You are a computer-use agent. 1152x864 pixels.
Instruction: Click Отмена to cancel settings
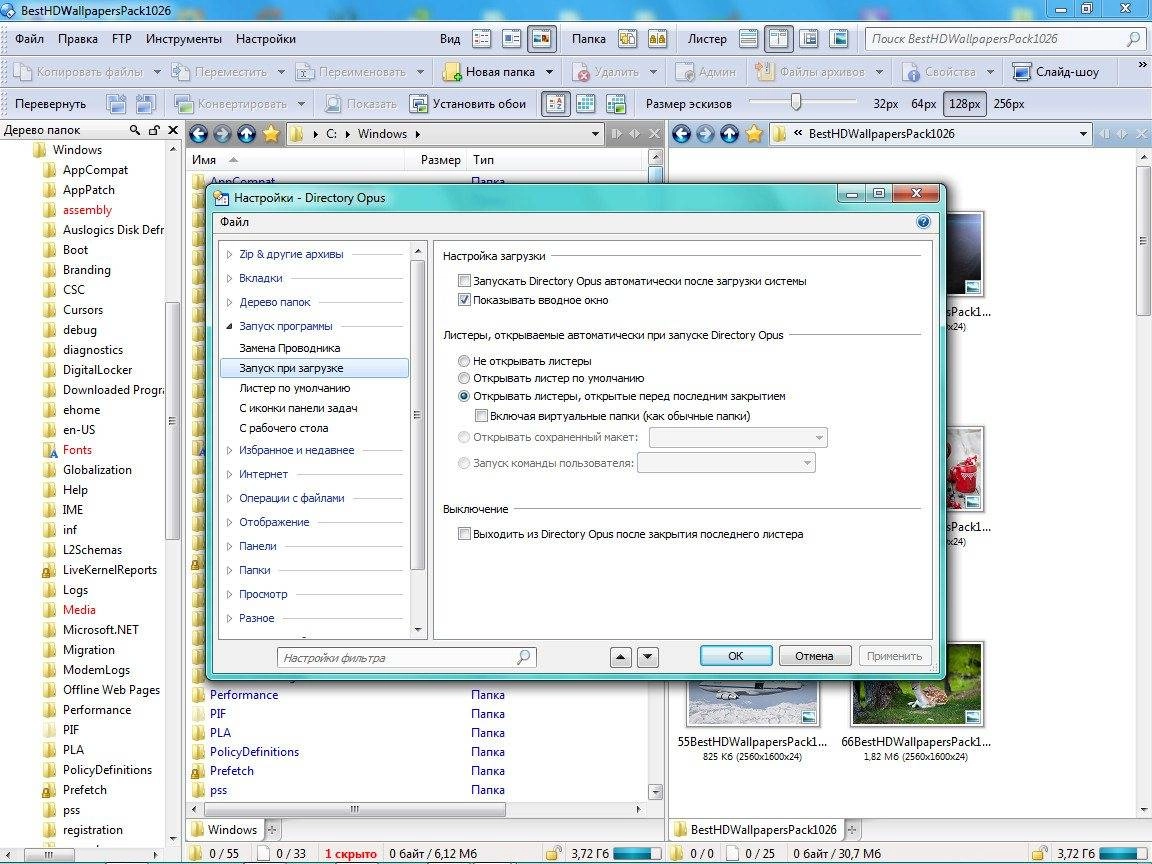pyautogui.click(x=814, y=656)
